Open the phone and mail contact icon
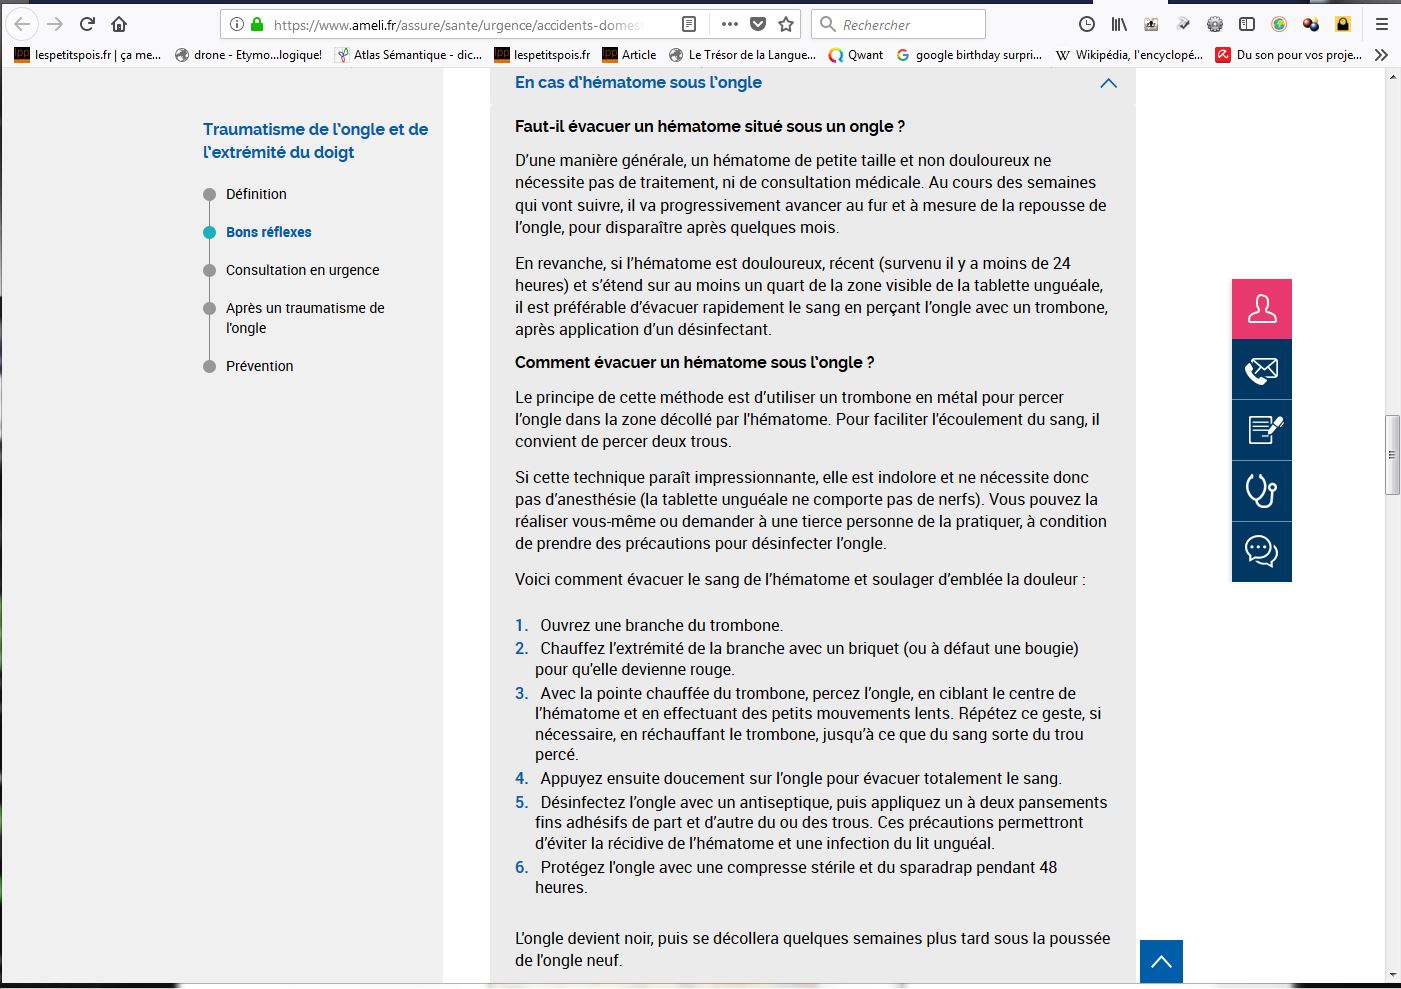This screenshot has height=989, width=1401. (1261, 370)
